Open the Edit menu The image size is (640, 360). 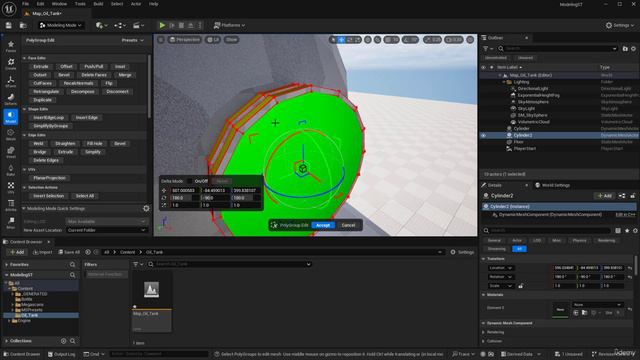(x=40, y=4)
